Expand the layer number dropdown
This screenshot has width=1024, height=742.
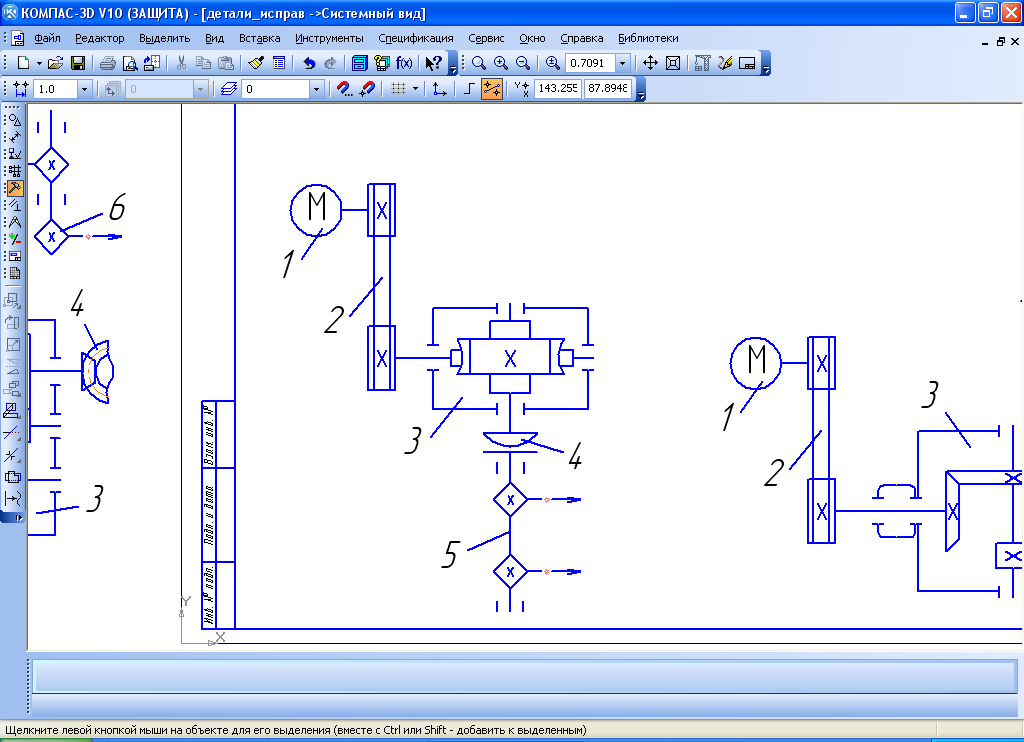pos(317,89)
